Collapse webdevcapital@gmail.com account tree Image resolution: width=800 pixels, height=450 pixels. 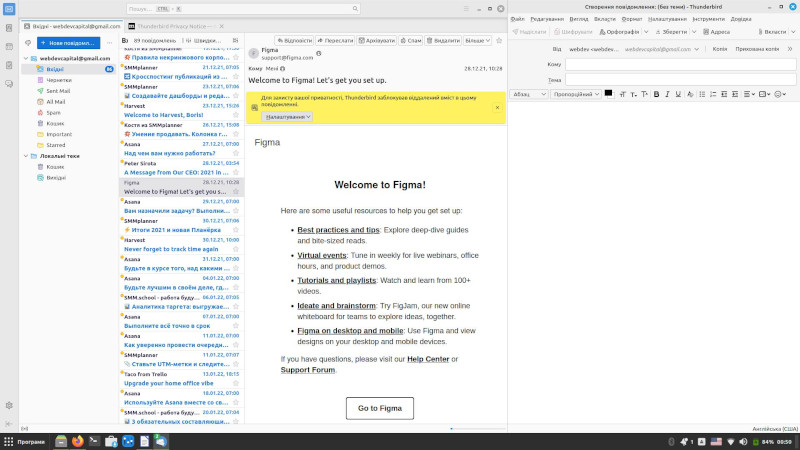coord(26,59)
